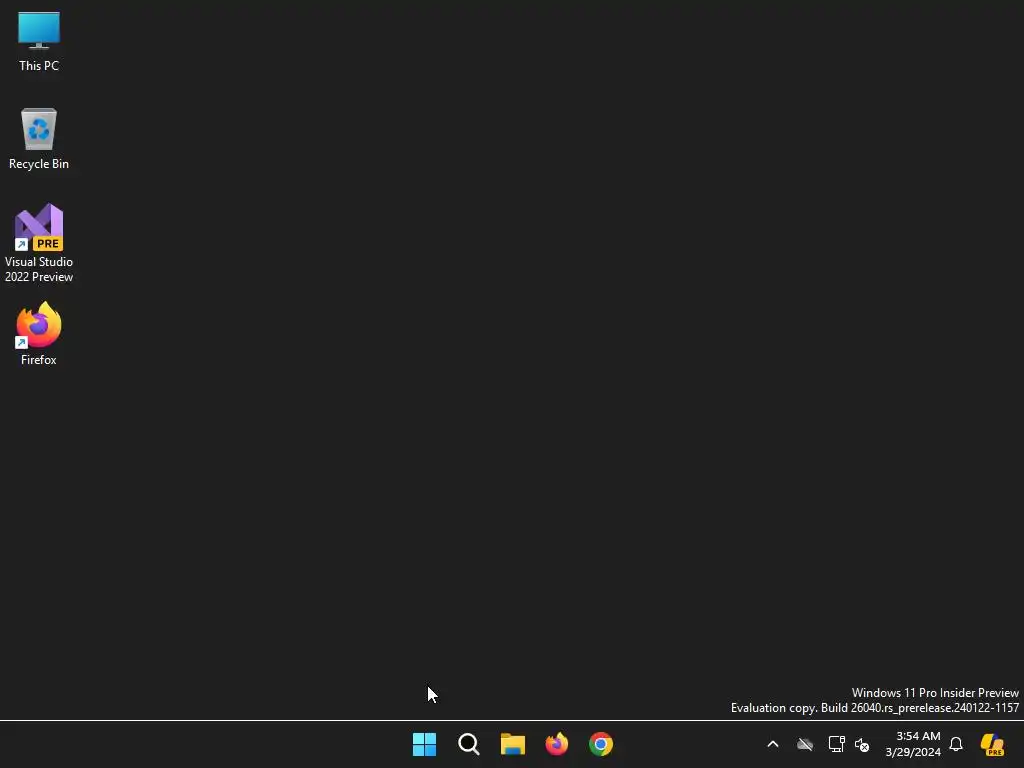The width and height of the screenshot is (1024, 768).
Task: Open taskbar Search
Action: (468, 744)
